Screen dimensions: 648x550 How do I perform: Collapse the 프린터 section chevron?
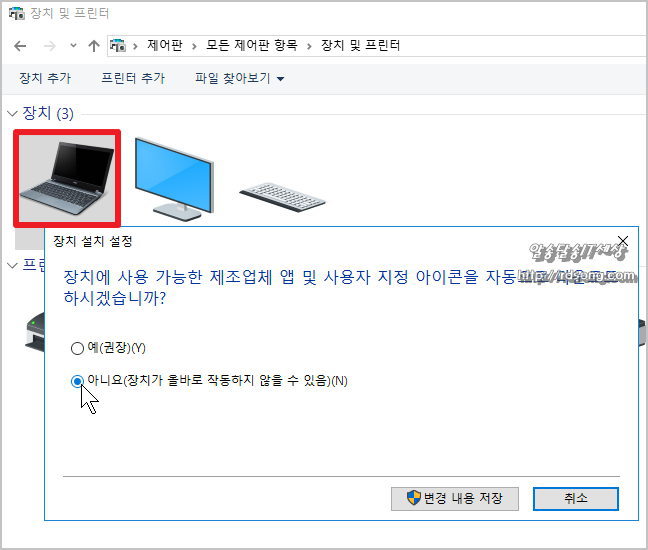(12, 265)
